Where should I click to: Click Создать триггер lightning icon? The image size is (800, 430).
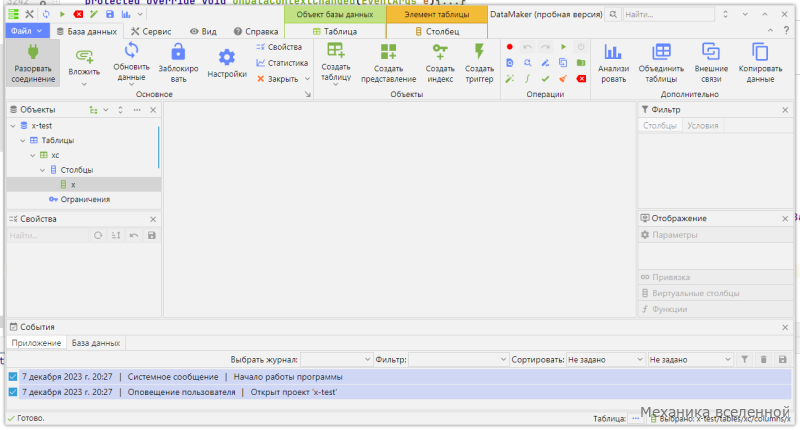(x=479, y=52)
